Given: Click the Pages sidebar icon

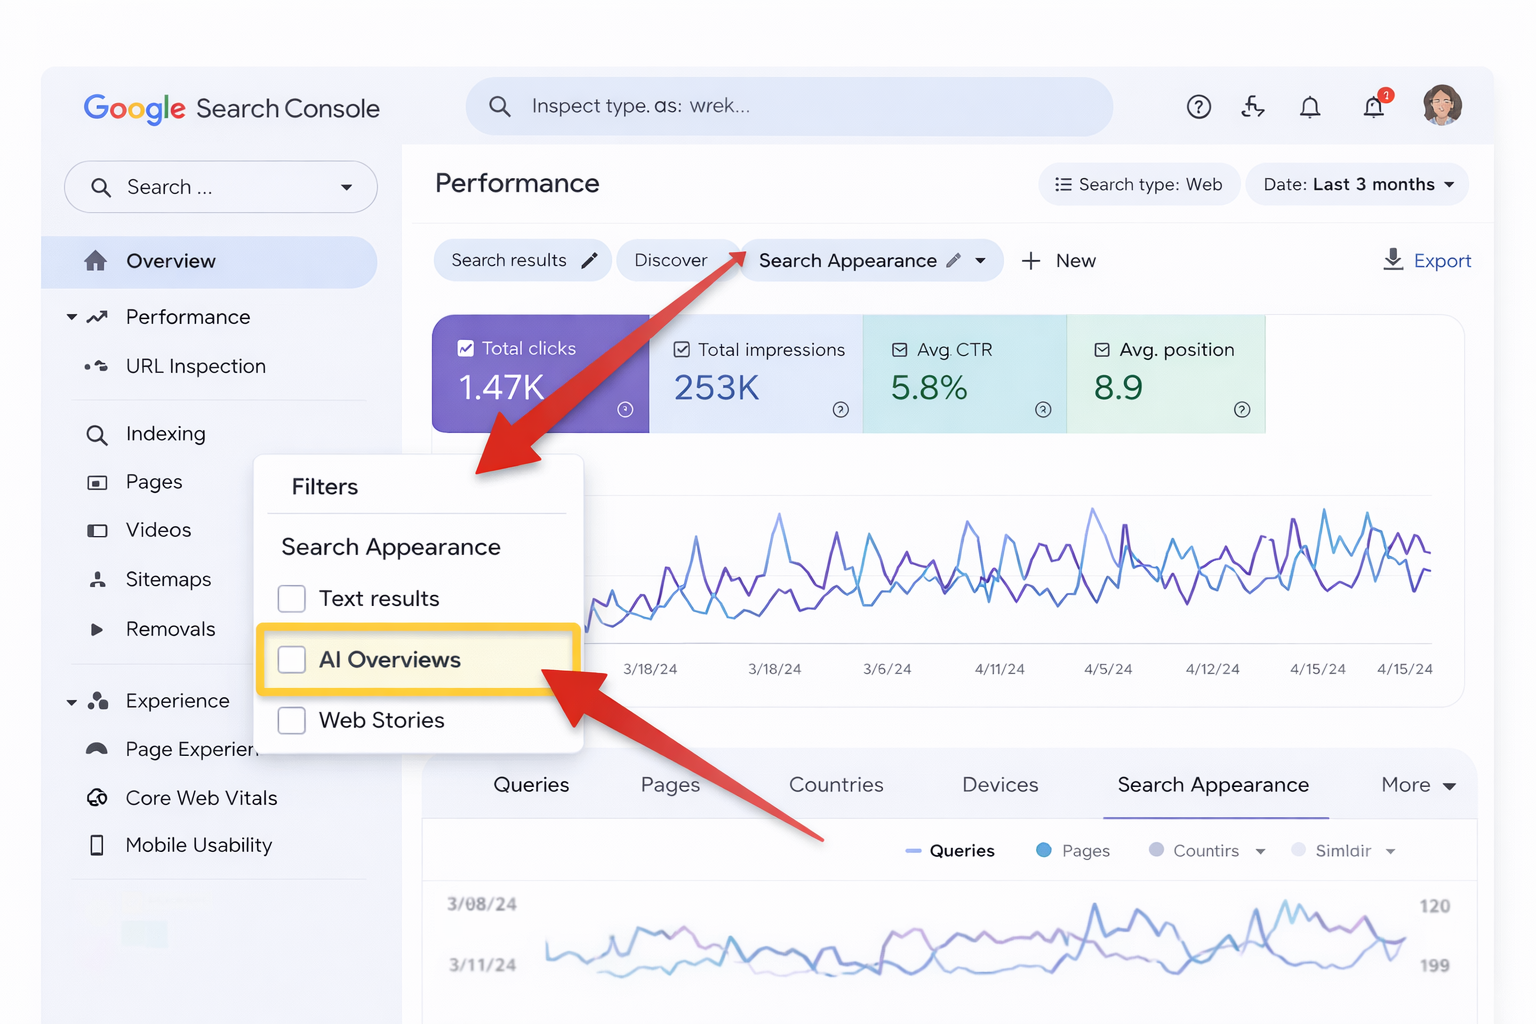Looking at the screenshot, I should (97, 483).
